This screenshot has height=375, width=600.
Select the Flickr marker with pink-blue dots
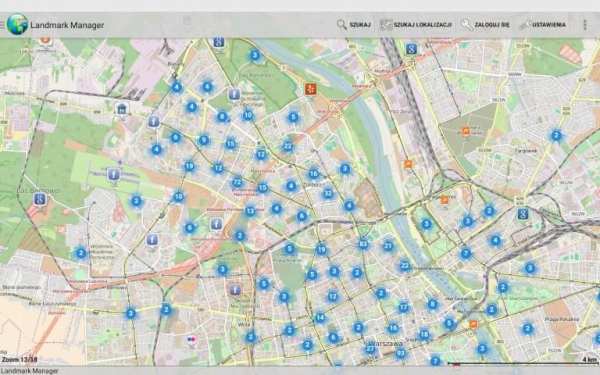click(x=191, y=339)
